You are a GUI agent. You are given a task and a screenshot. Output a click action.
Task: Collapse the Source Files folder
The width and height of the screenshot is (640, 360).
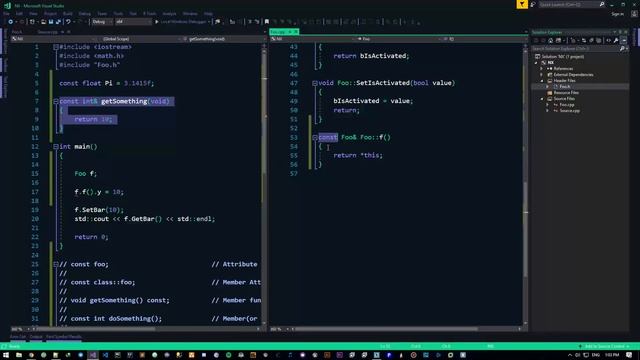point(542,99)
